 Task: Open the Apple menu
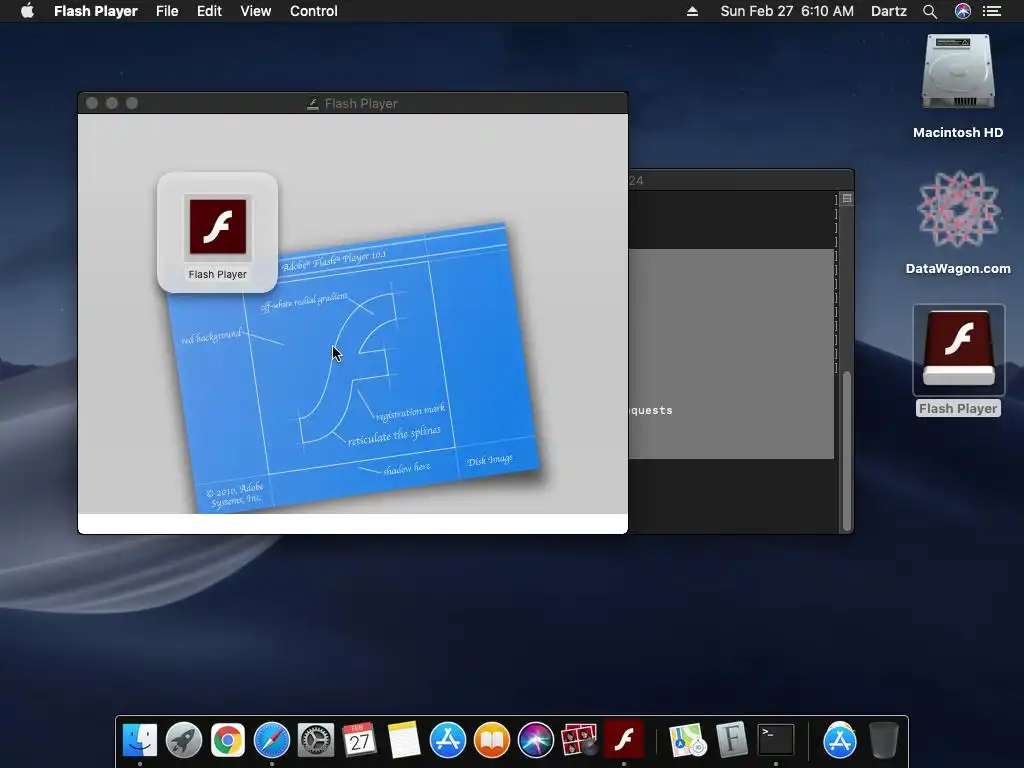(27, 11)
